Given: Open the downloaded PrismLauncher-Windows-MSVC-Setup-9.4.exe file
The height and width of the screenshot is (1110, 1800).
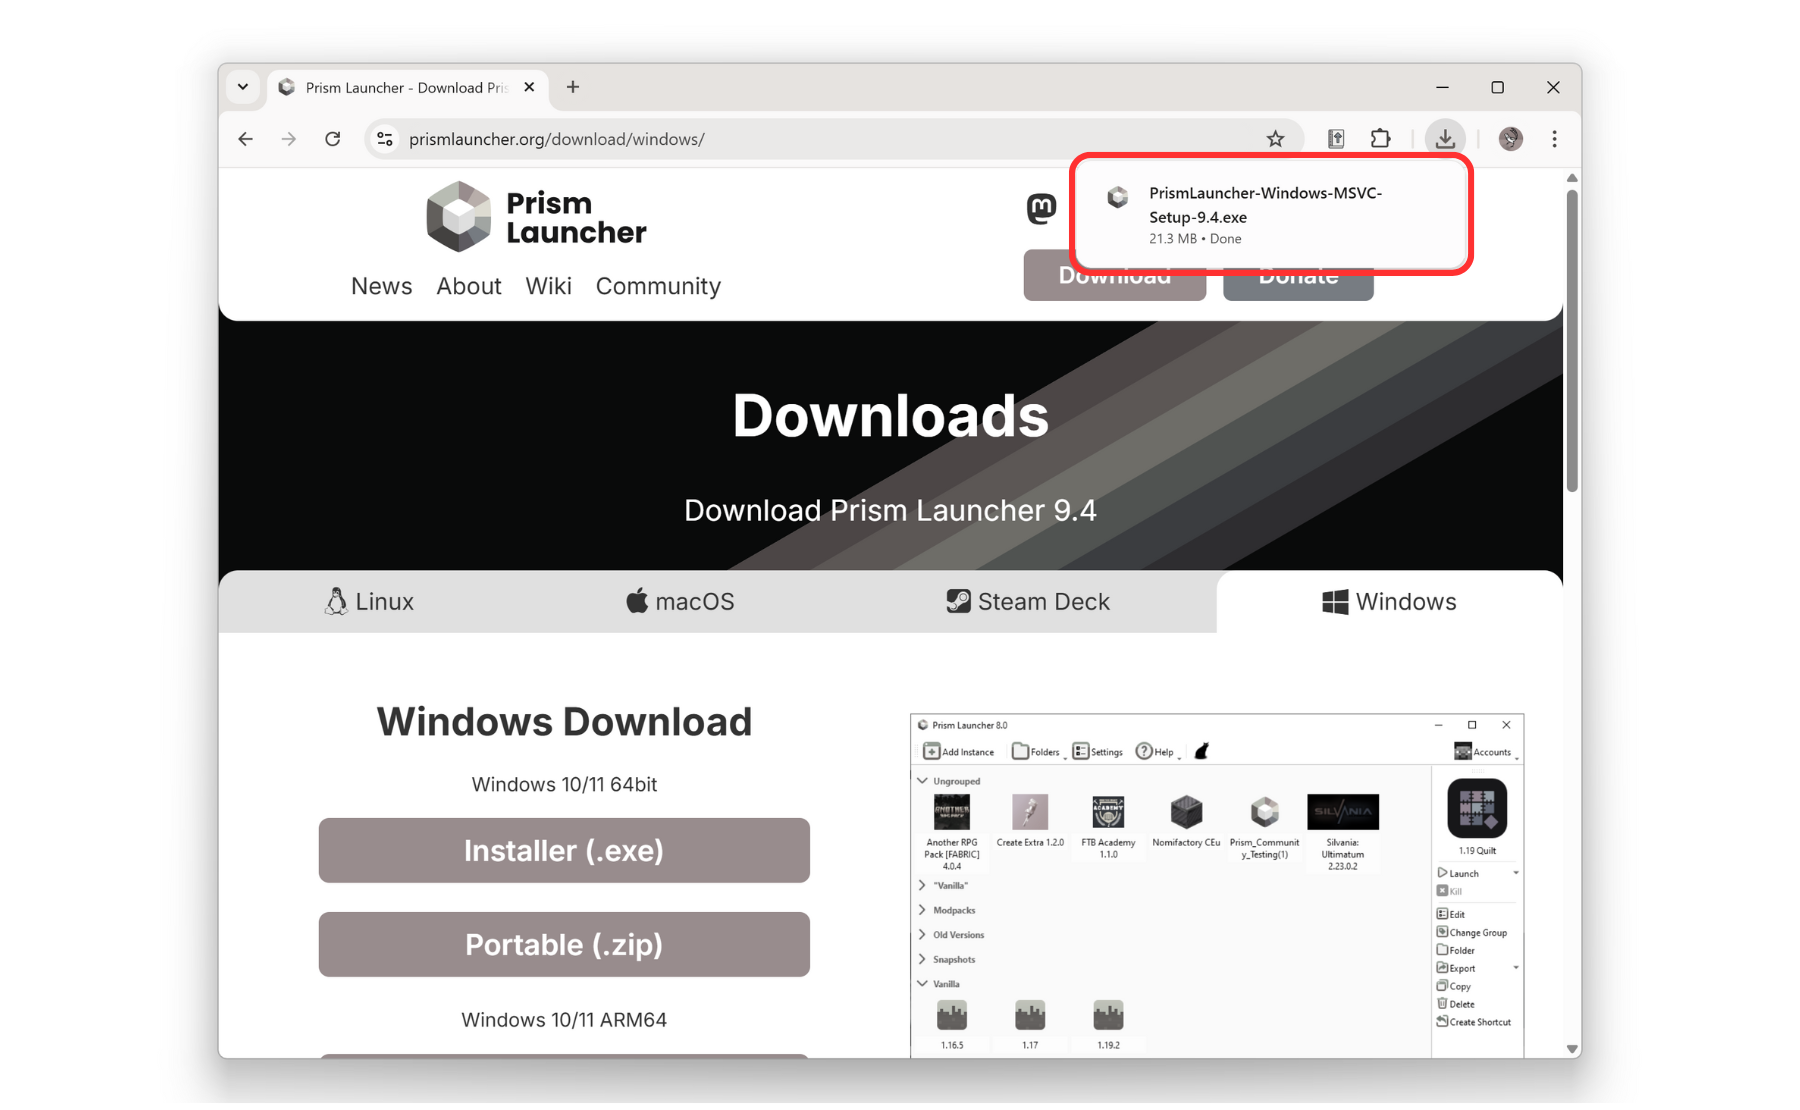Looking at the screenshot, I should click(x=1270, y=214).
